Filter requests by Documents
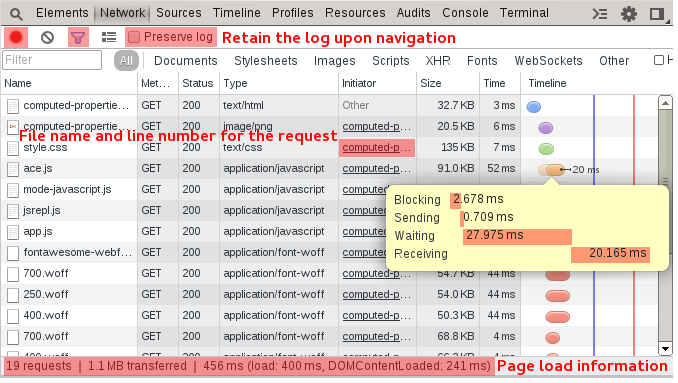678x383 pixels. (x=185, y=61)
